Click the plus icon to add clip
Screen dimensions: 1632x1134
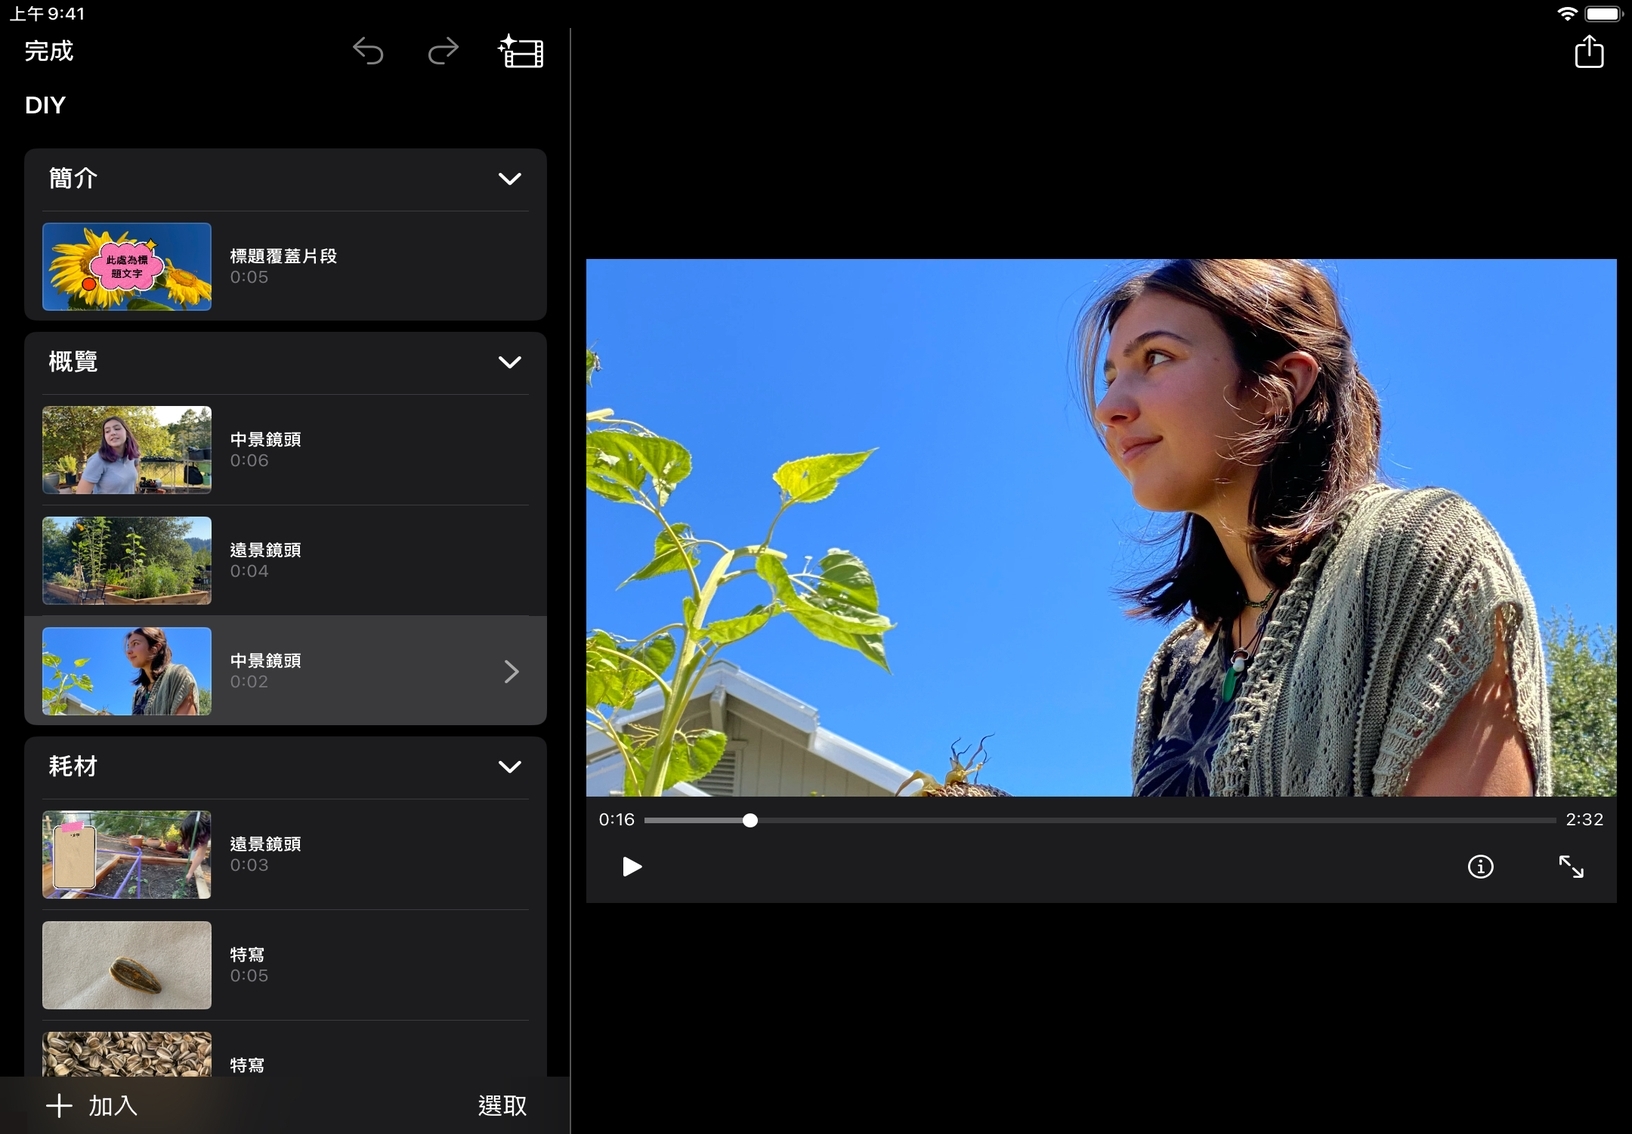tap(60, 1105)
